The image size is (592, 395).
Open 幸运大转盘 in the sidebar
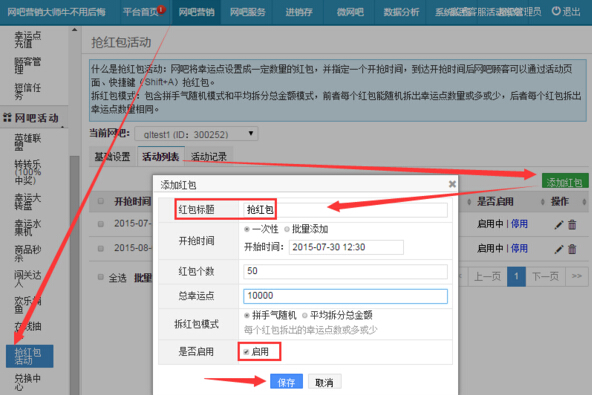click(x=28, y=202)
